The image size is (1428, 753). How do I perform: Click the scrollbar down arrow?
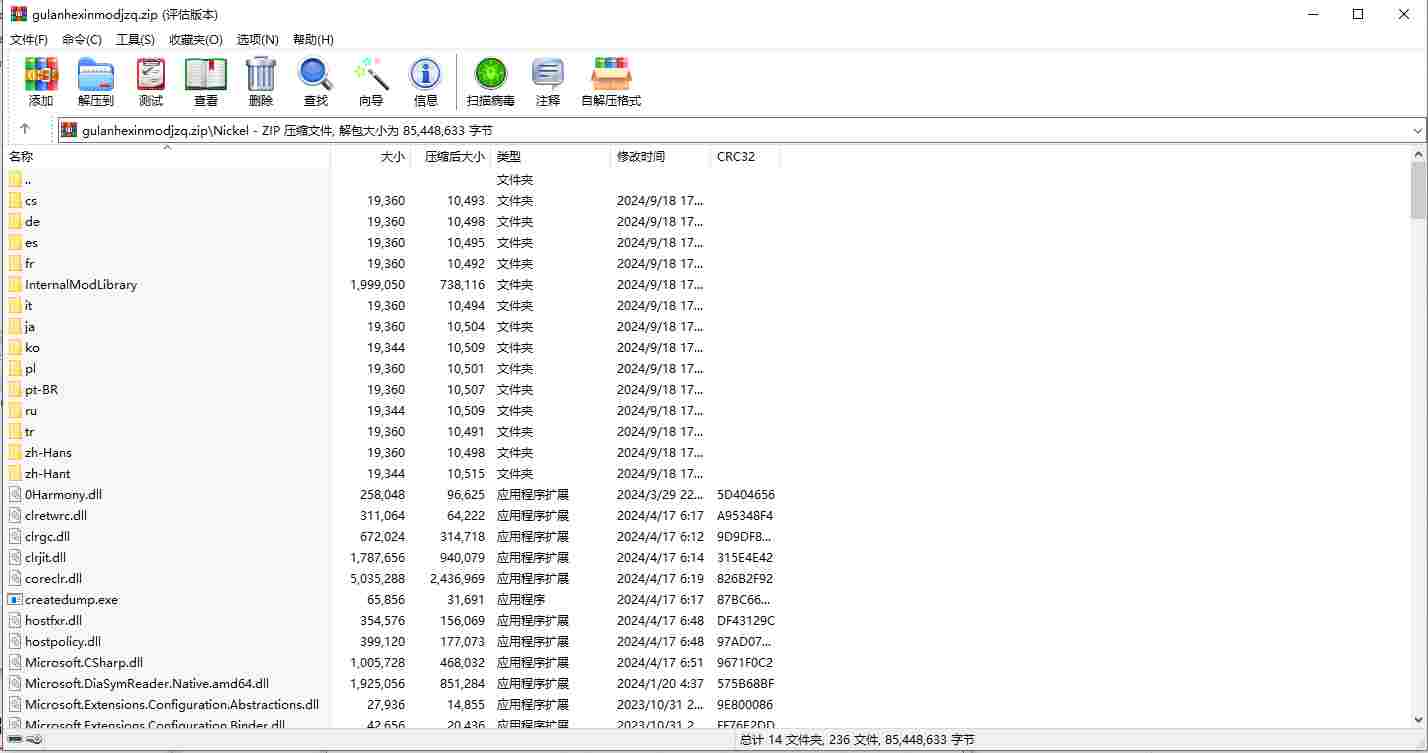tap(1418, 719)
